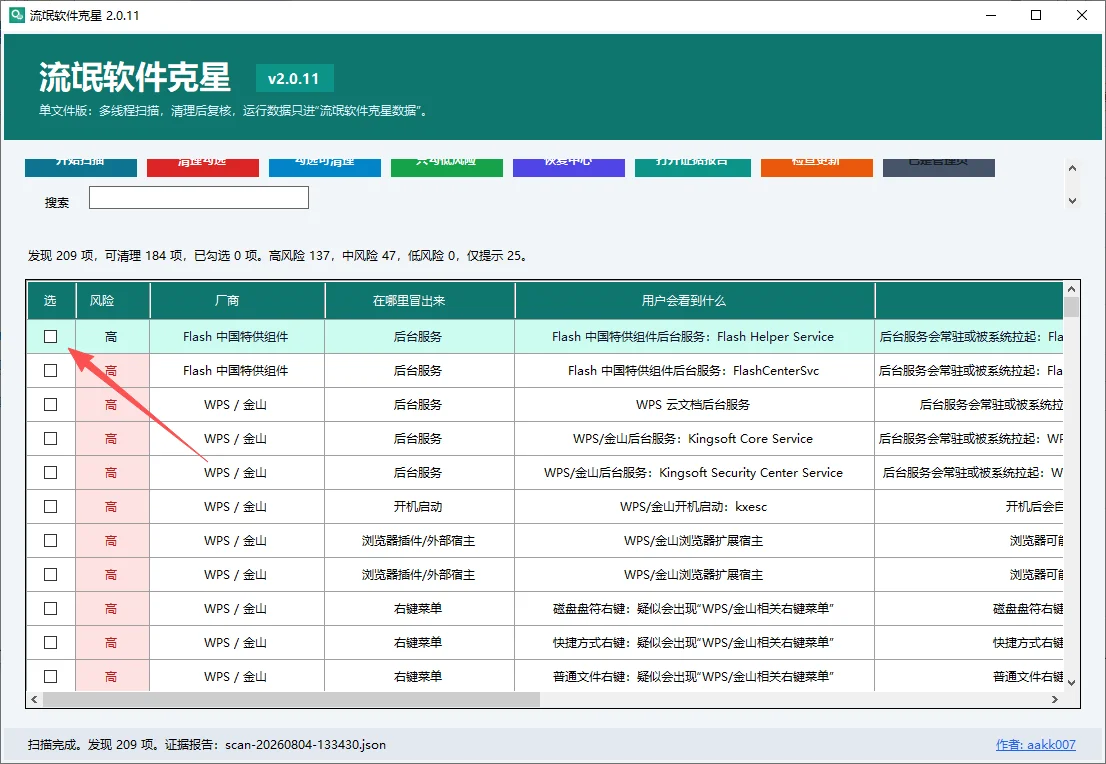
Task: Click the teal 打开证据报告 button
Action: coord(693,167)
